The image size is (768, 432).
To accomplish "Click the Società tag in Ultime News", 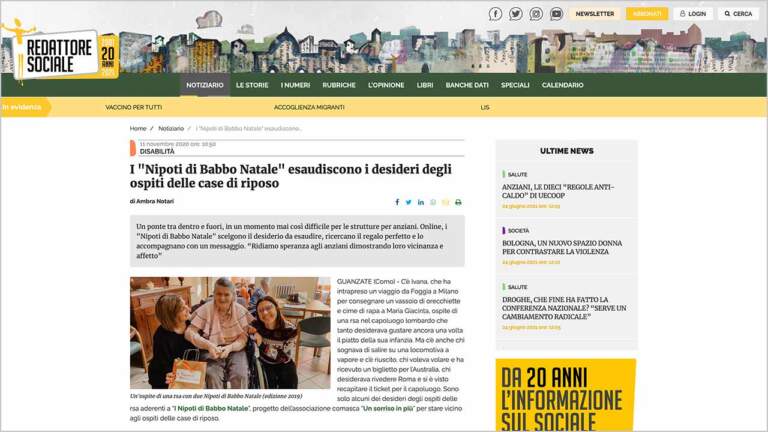I will click(518, 231).
